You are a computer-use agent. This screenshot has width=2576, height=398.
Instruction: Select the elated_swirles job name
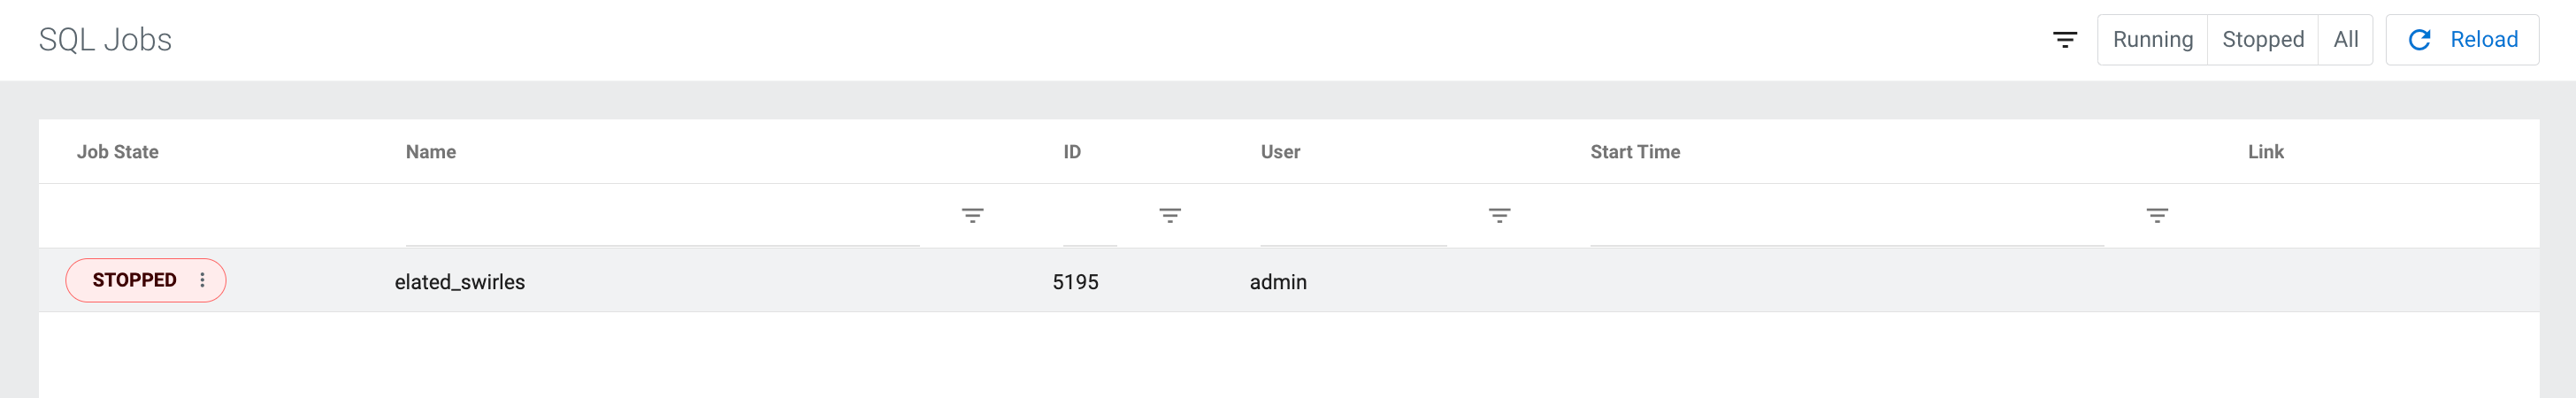[x=460, y=282]
